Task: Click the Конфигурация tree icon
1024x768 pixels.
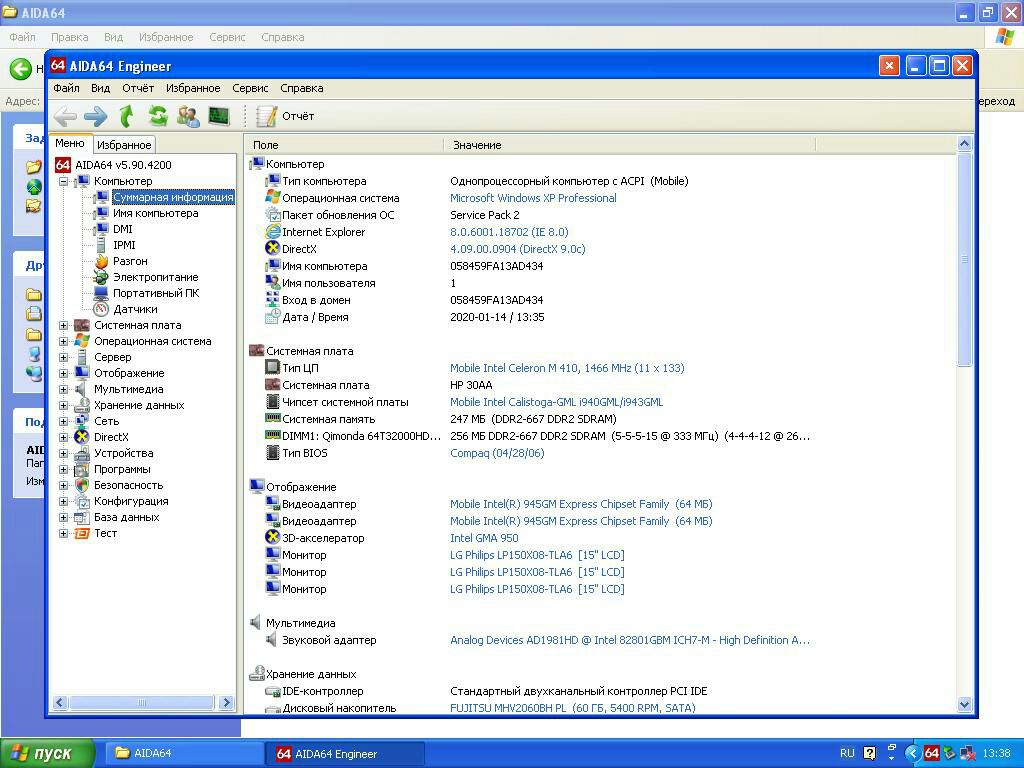Action: pos(82,501)
